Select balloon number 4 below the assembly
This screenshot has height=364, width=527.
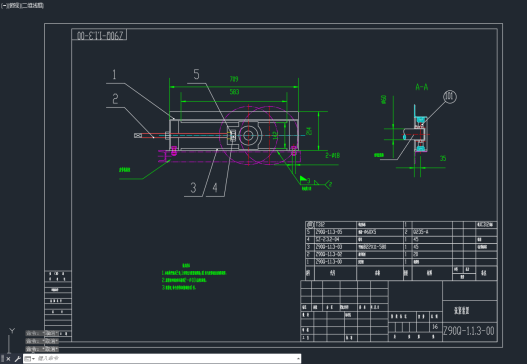215,188
